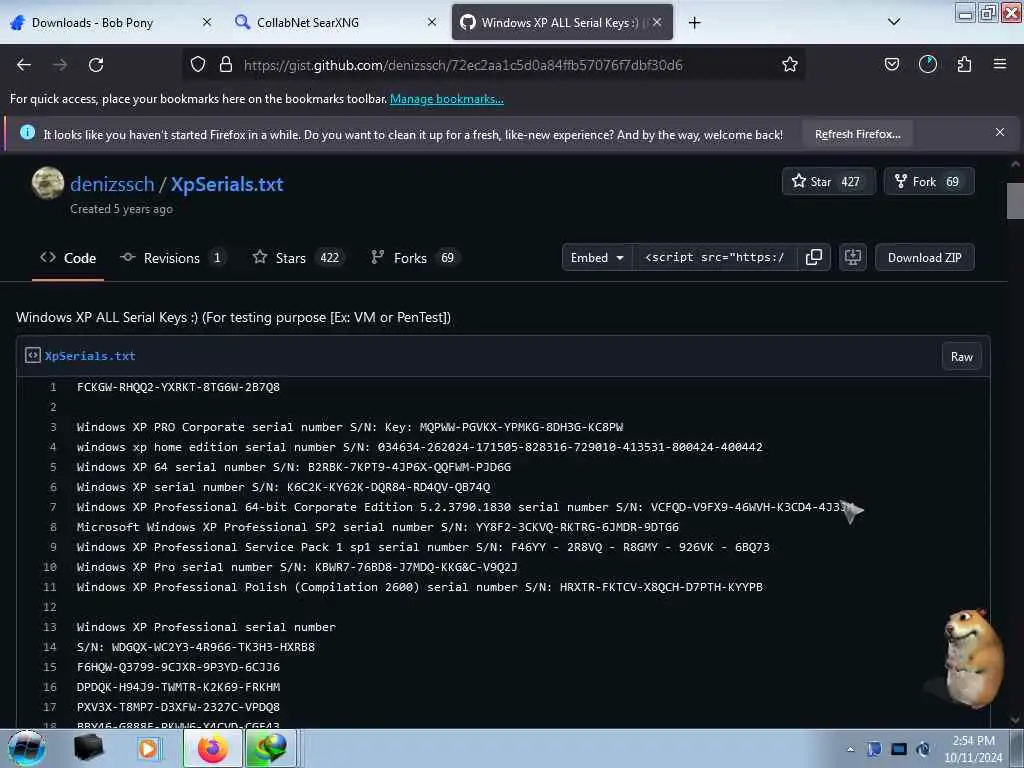Open the Forks tab
1024x768 pixels.
[x=415, y=258]
